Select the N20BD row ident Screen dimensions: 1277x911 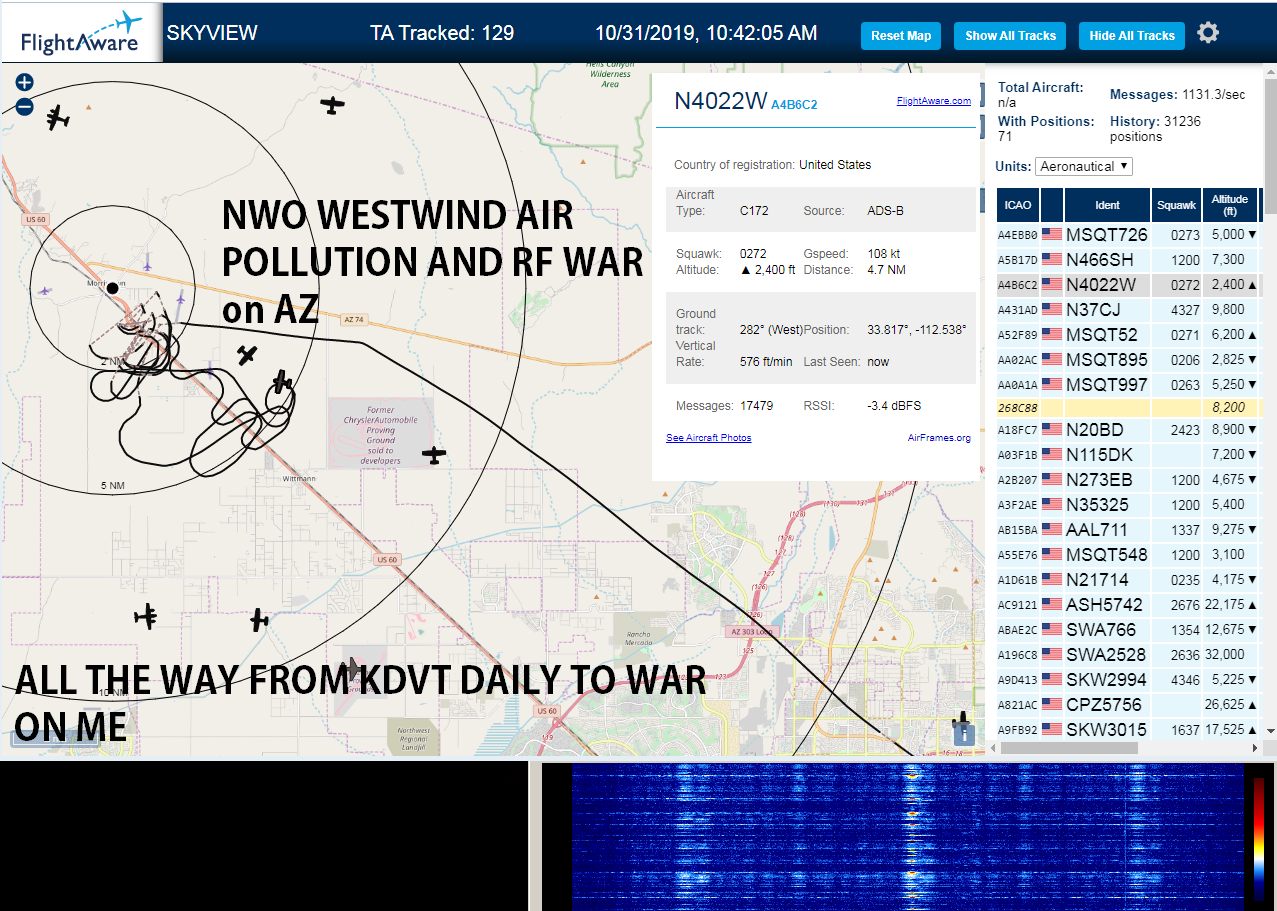(x=1095, y=430)
